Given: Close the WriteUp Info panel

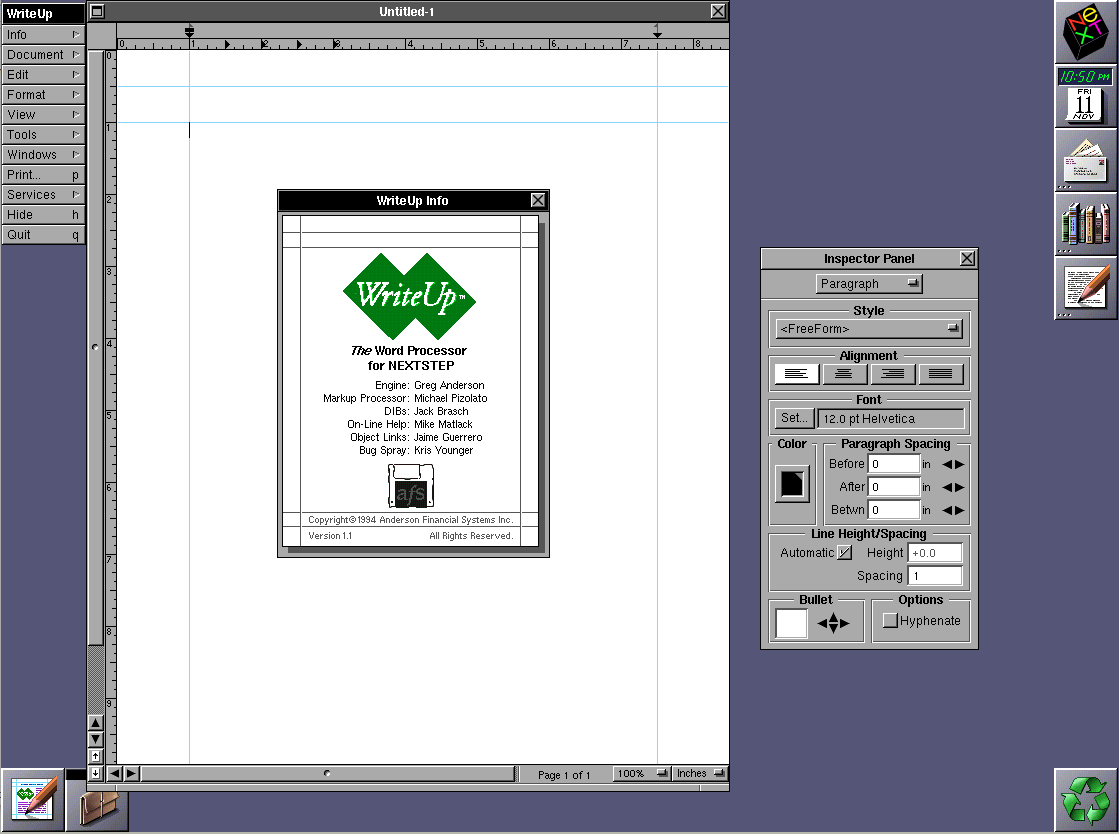Looking at the screenshot, I should 538,200.
